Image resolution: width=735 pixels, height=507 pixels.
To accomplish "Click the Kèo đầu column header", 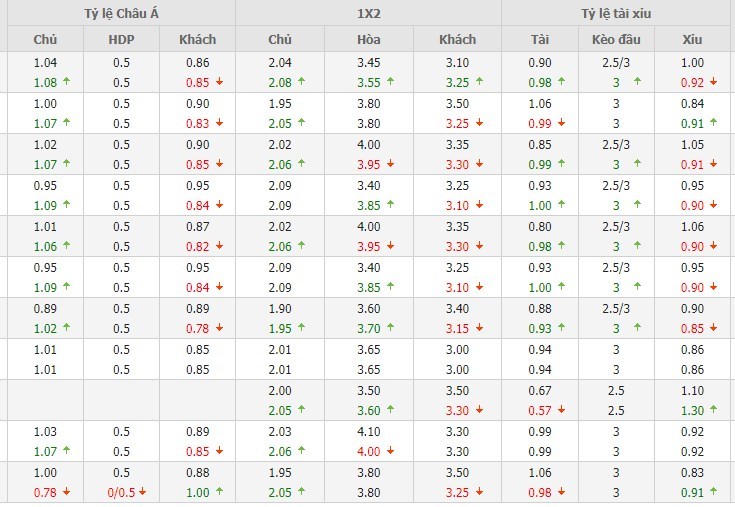I will [617, 39].
